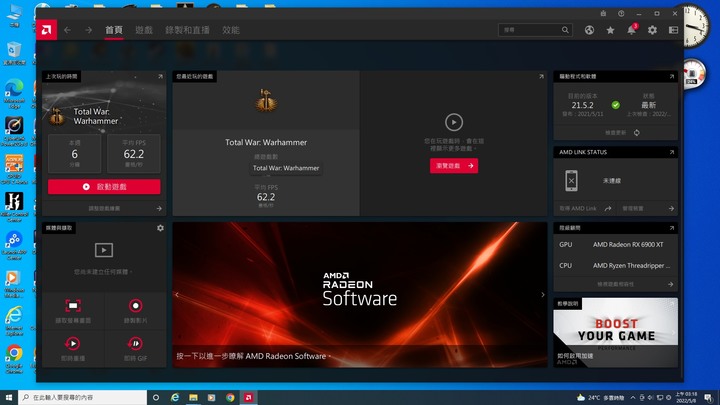Click the red 瀏覽遊戲 browse button
The width and height of the screenshot is (720, 405).
454,166
